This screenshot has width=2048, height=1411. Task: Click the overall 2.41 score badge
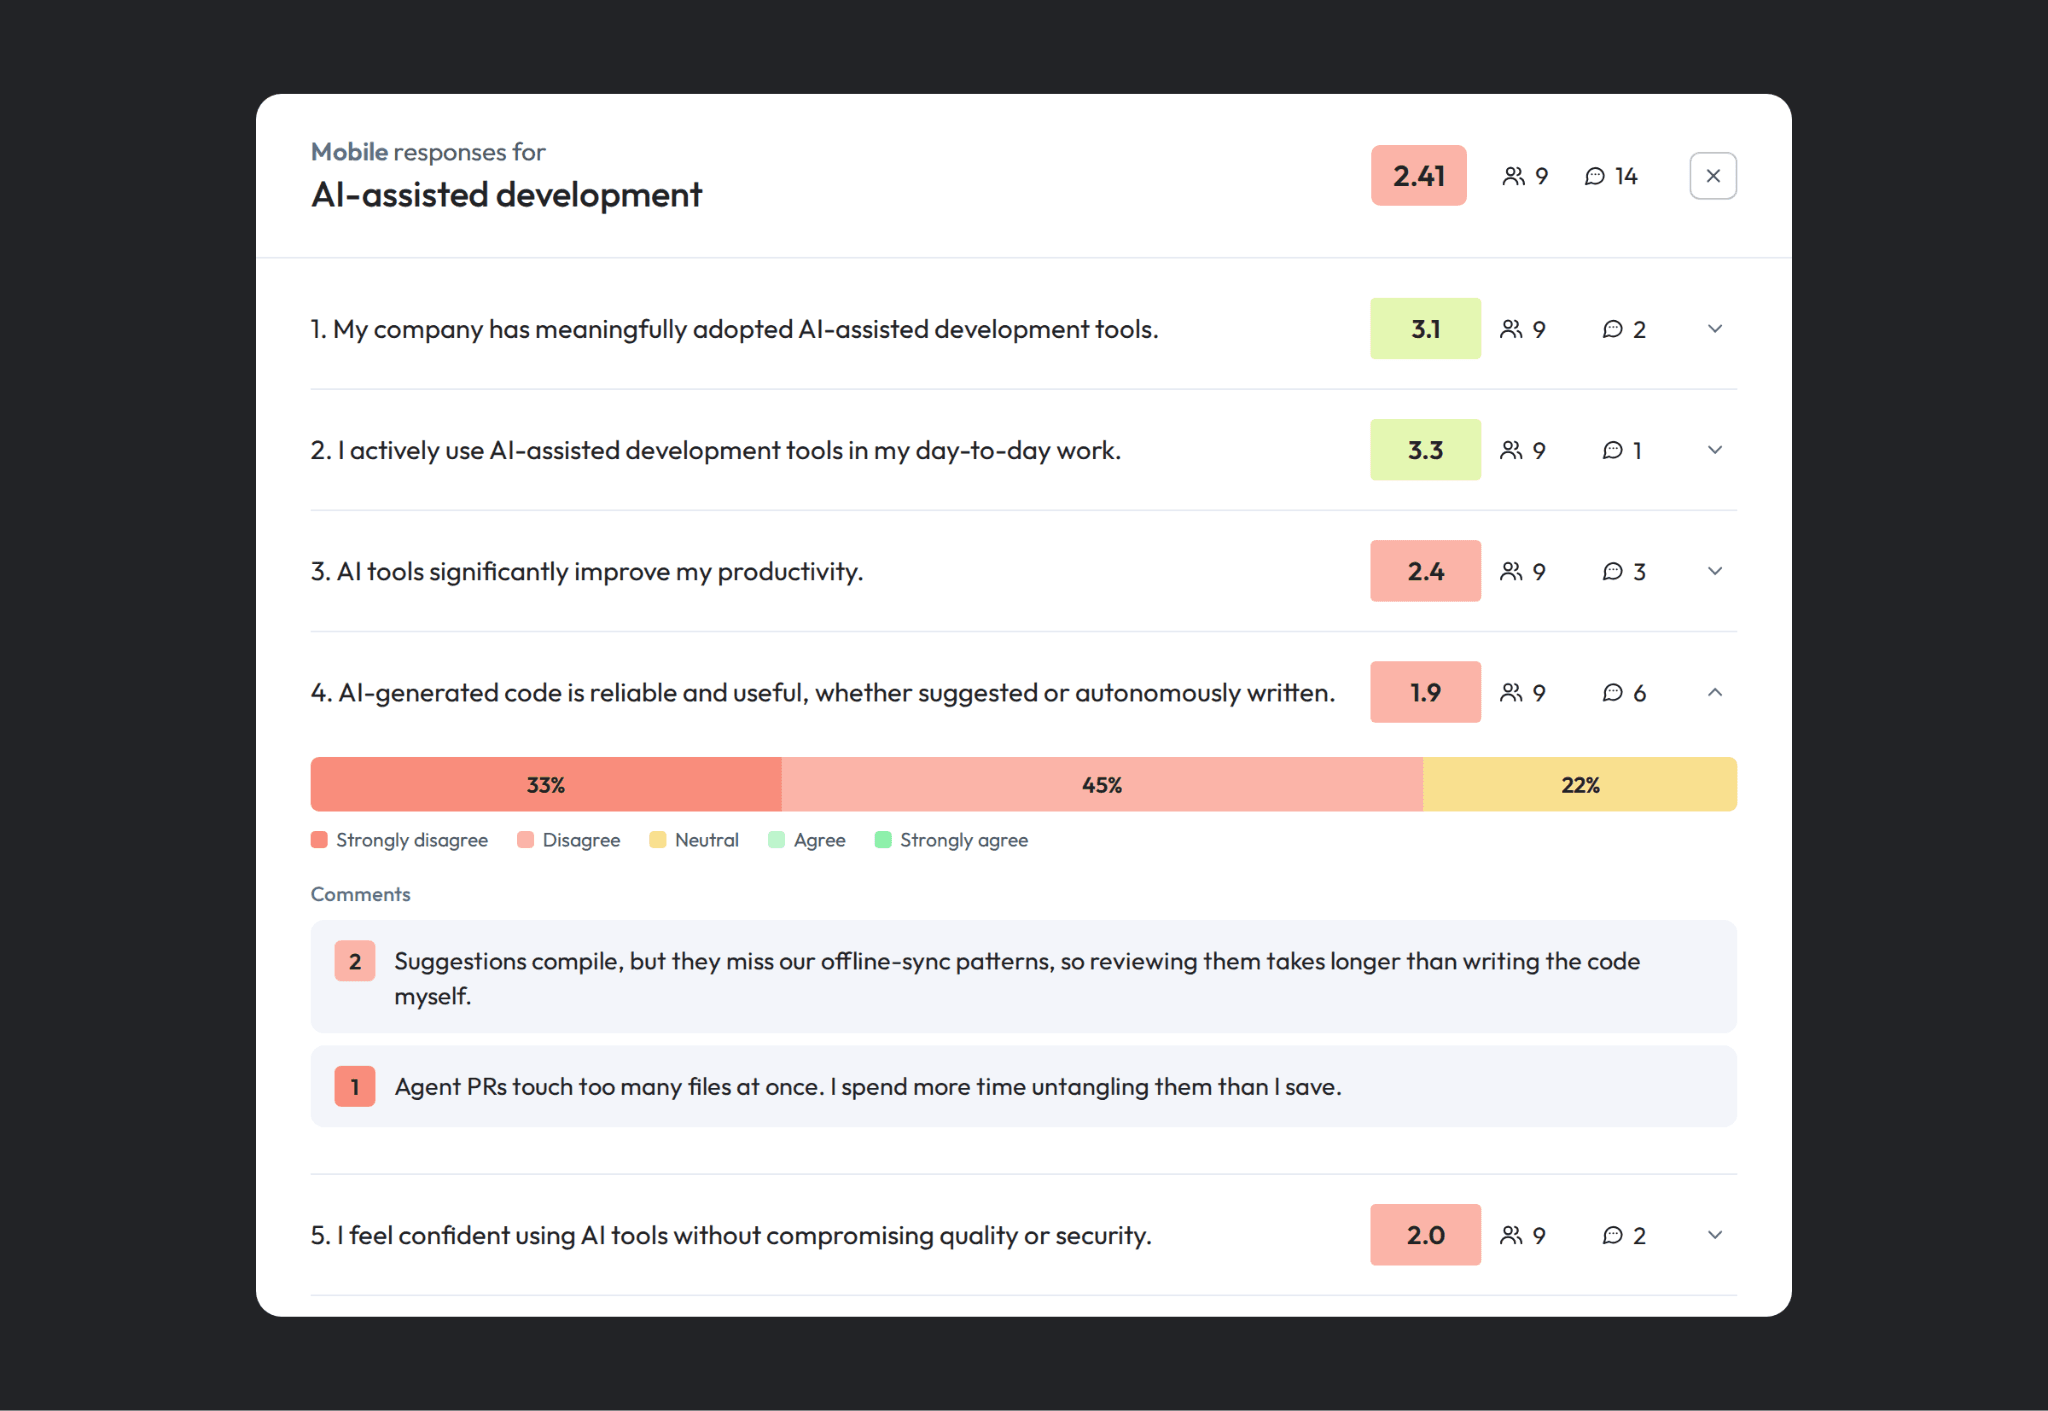(1418, 176)
